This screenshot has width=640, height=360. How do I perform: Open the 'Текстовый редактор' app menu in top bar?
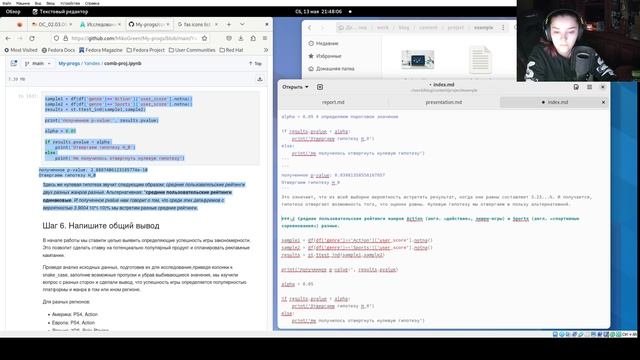(x=60, y=11)
